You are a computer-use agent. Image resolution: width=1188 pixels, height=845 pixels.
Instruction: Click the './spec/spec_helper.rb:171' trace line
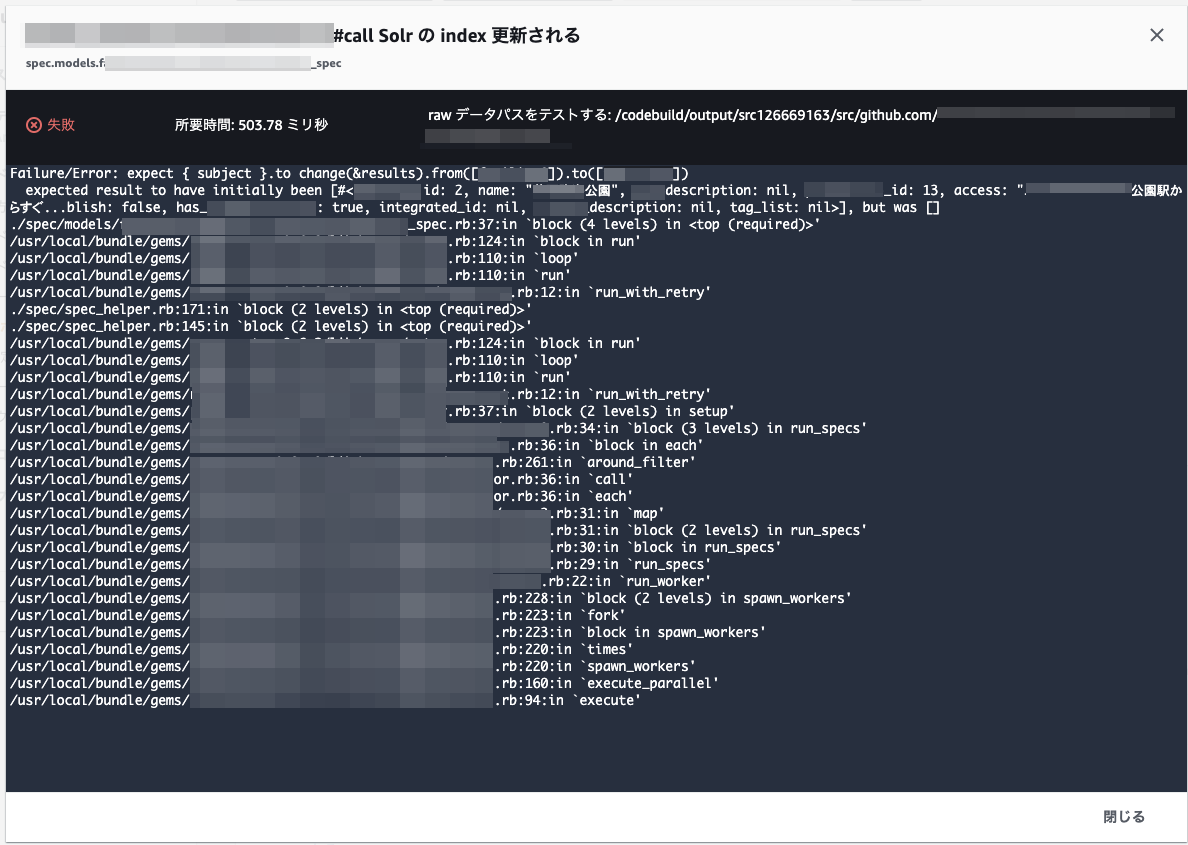click(x=270, y=309)
